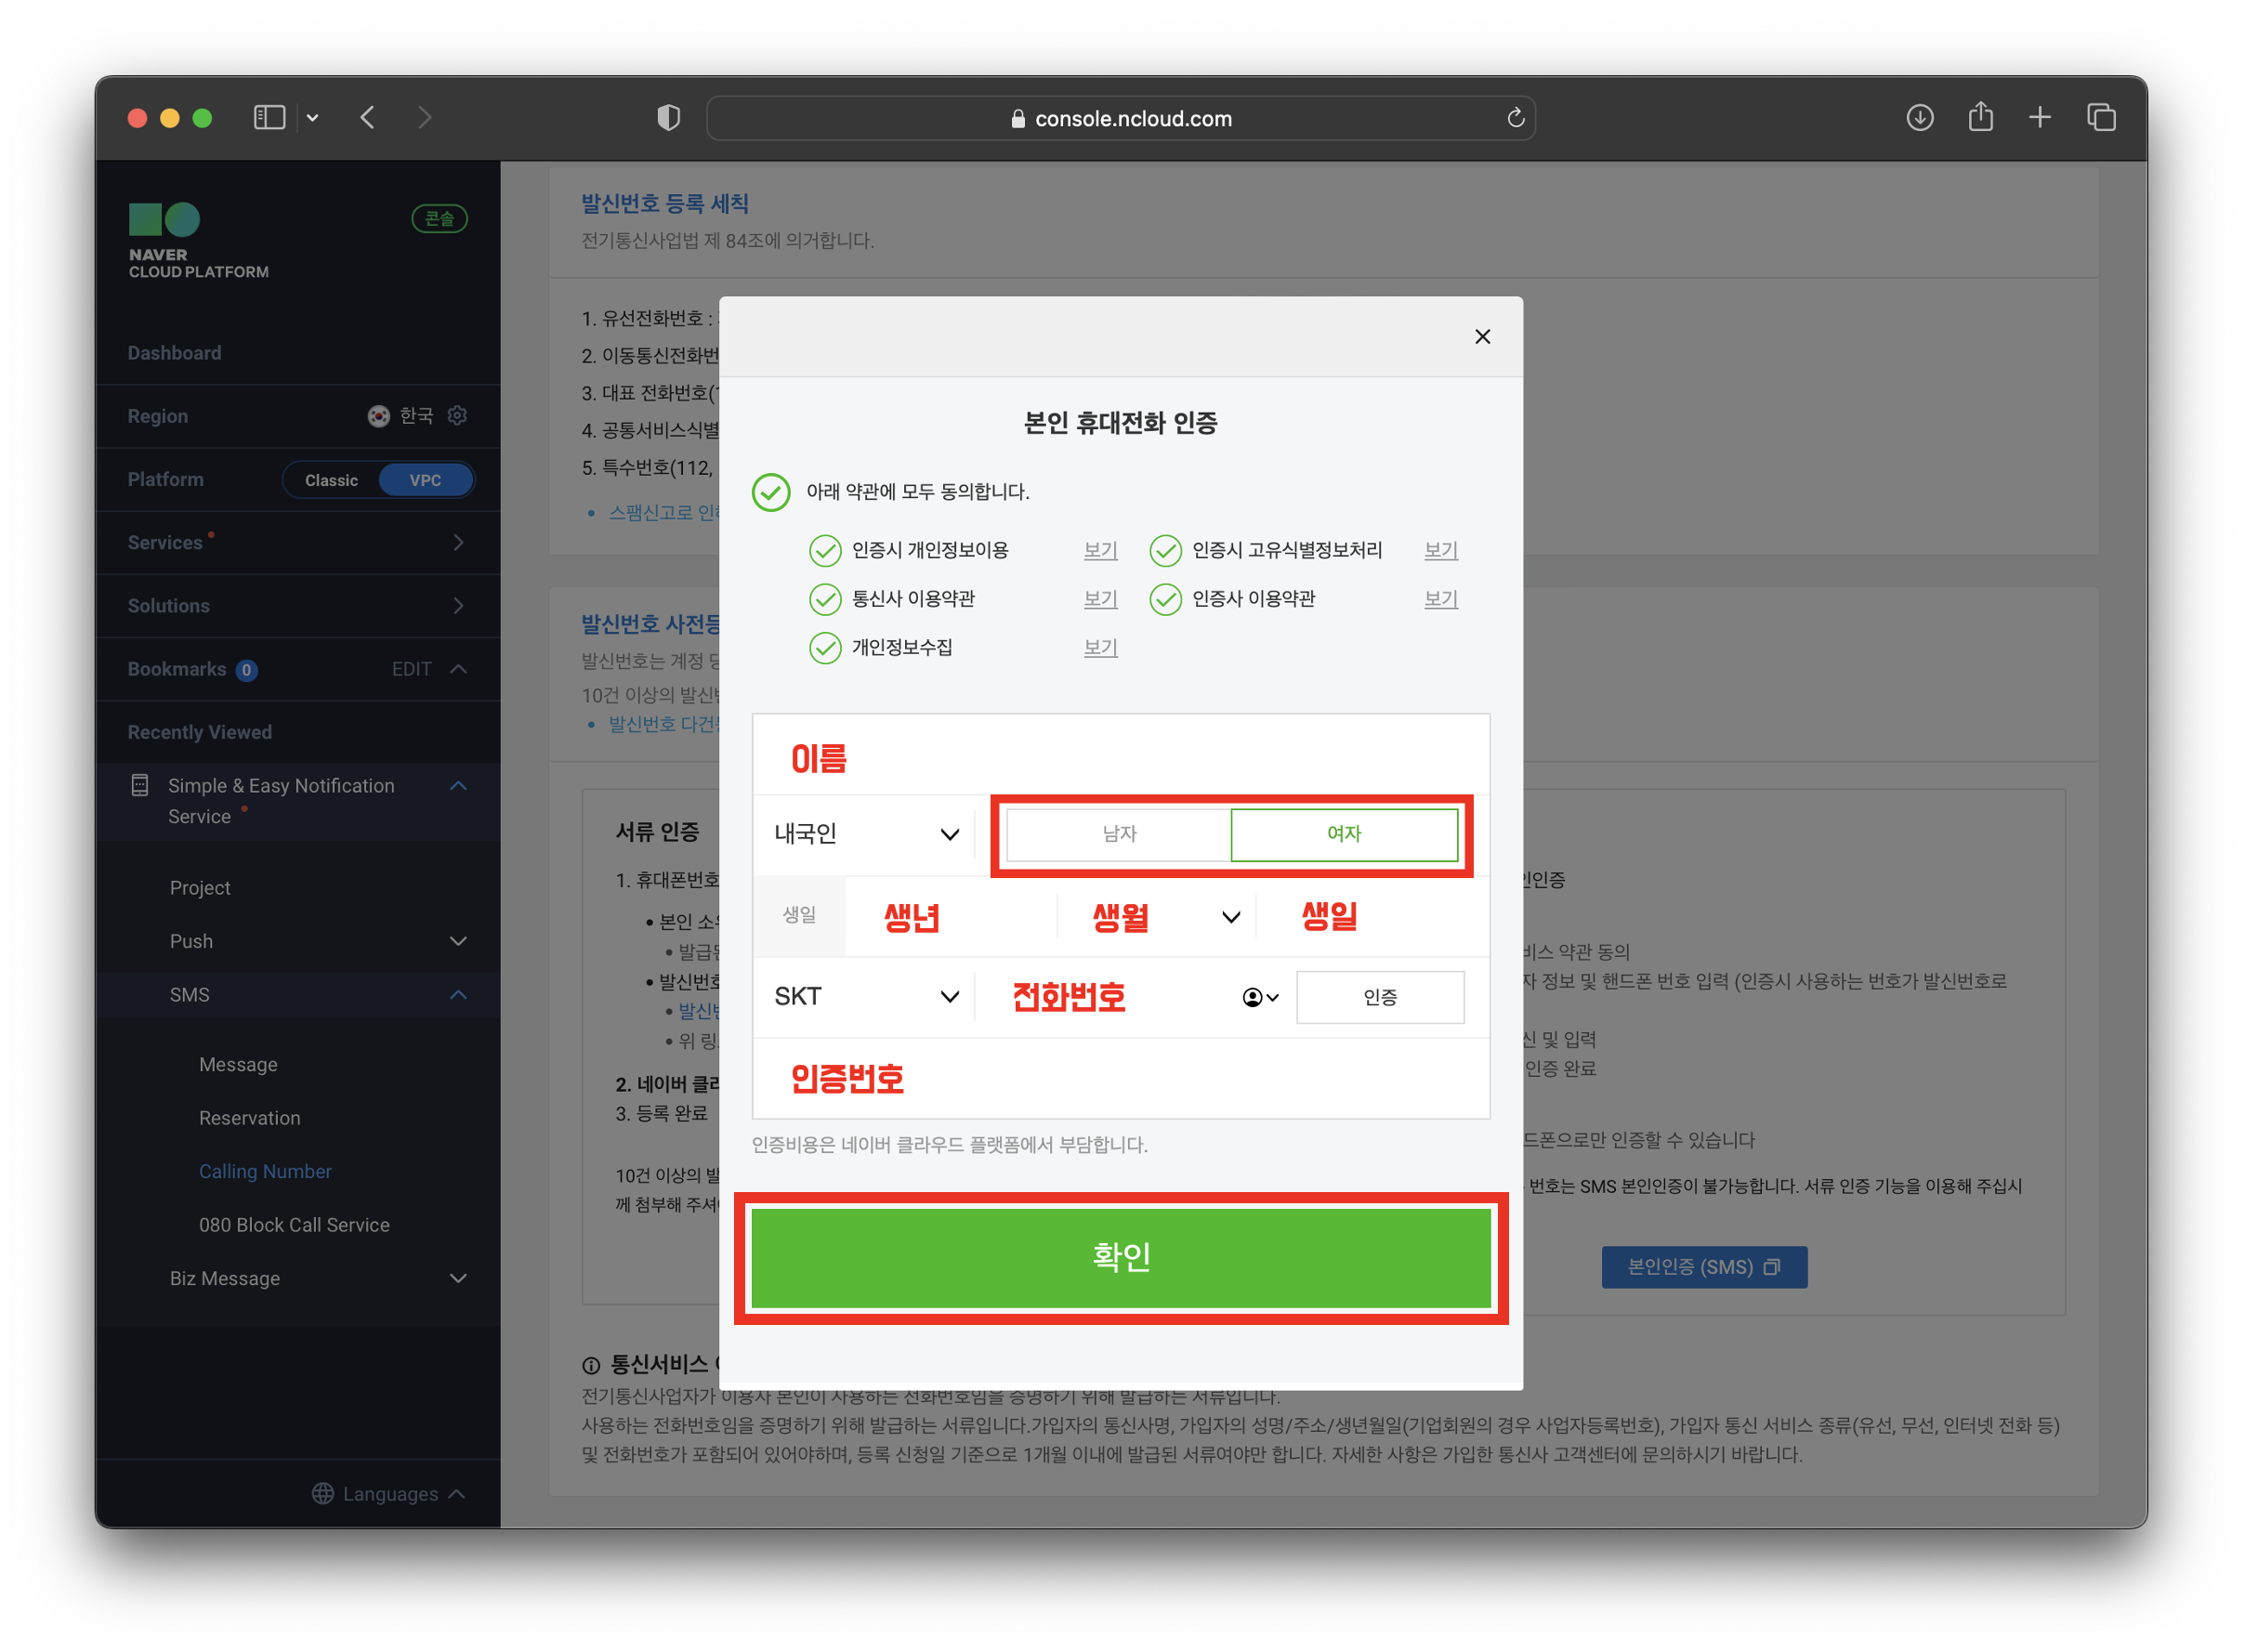
Task: Switch platform to Classic
Action: click(331, 480)
